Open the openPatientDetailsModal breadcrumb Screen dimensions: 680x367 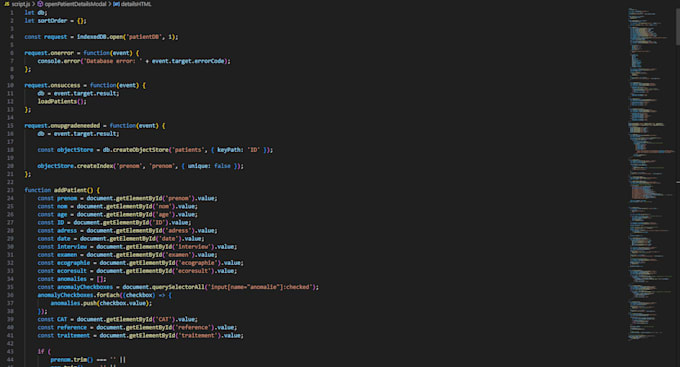pos(75,4)
